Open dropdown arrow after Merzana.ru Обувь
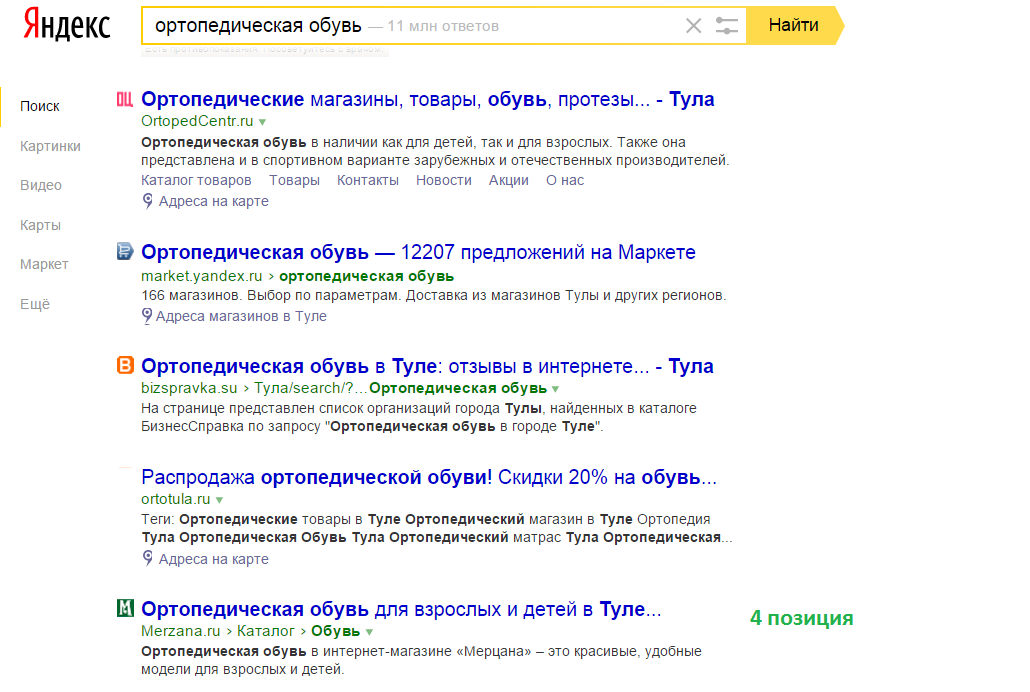This screenshot has height=692, width=1030. coord(369,632)
